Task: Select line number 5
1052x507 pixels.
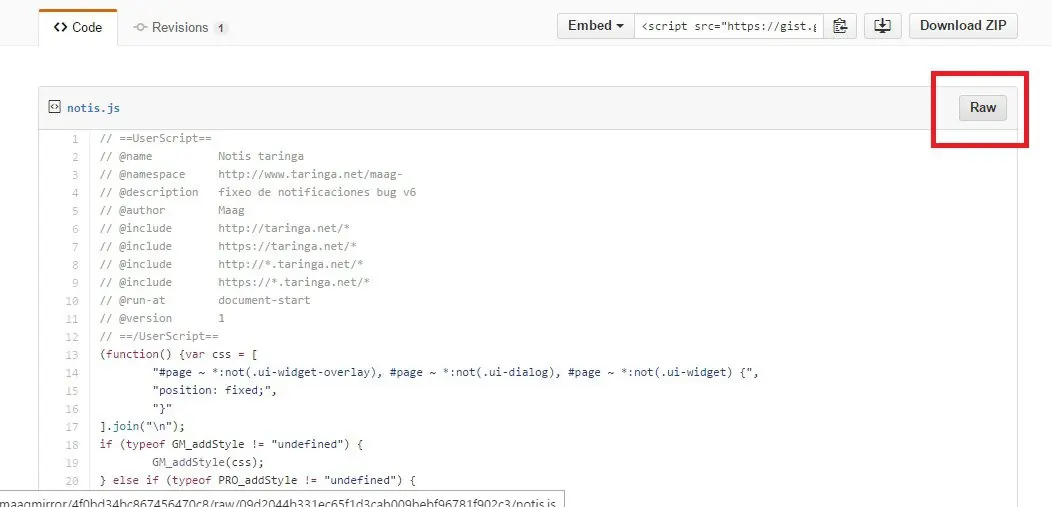Action: click(75, 211)
